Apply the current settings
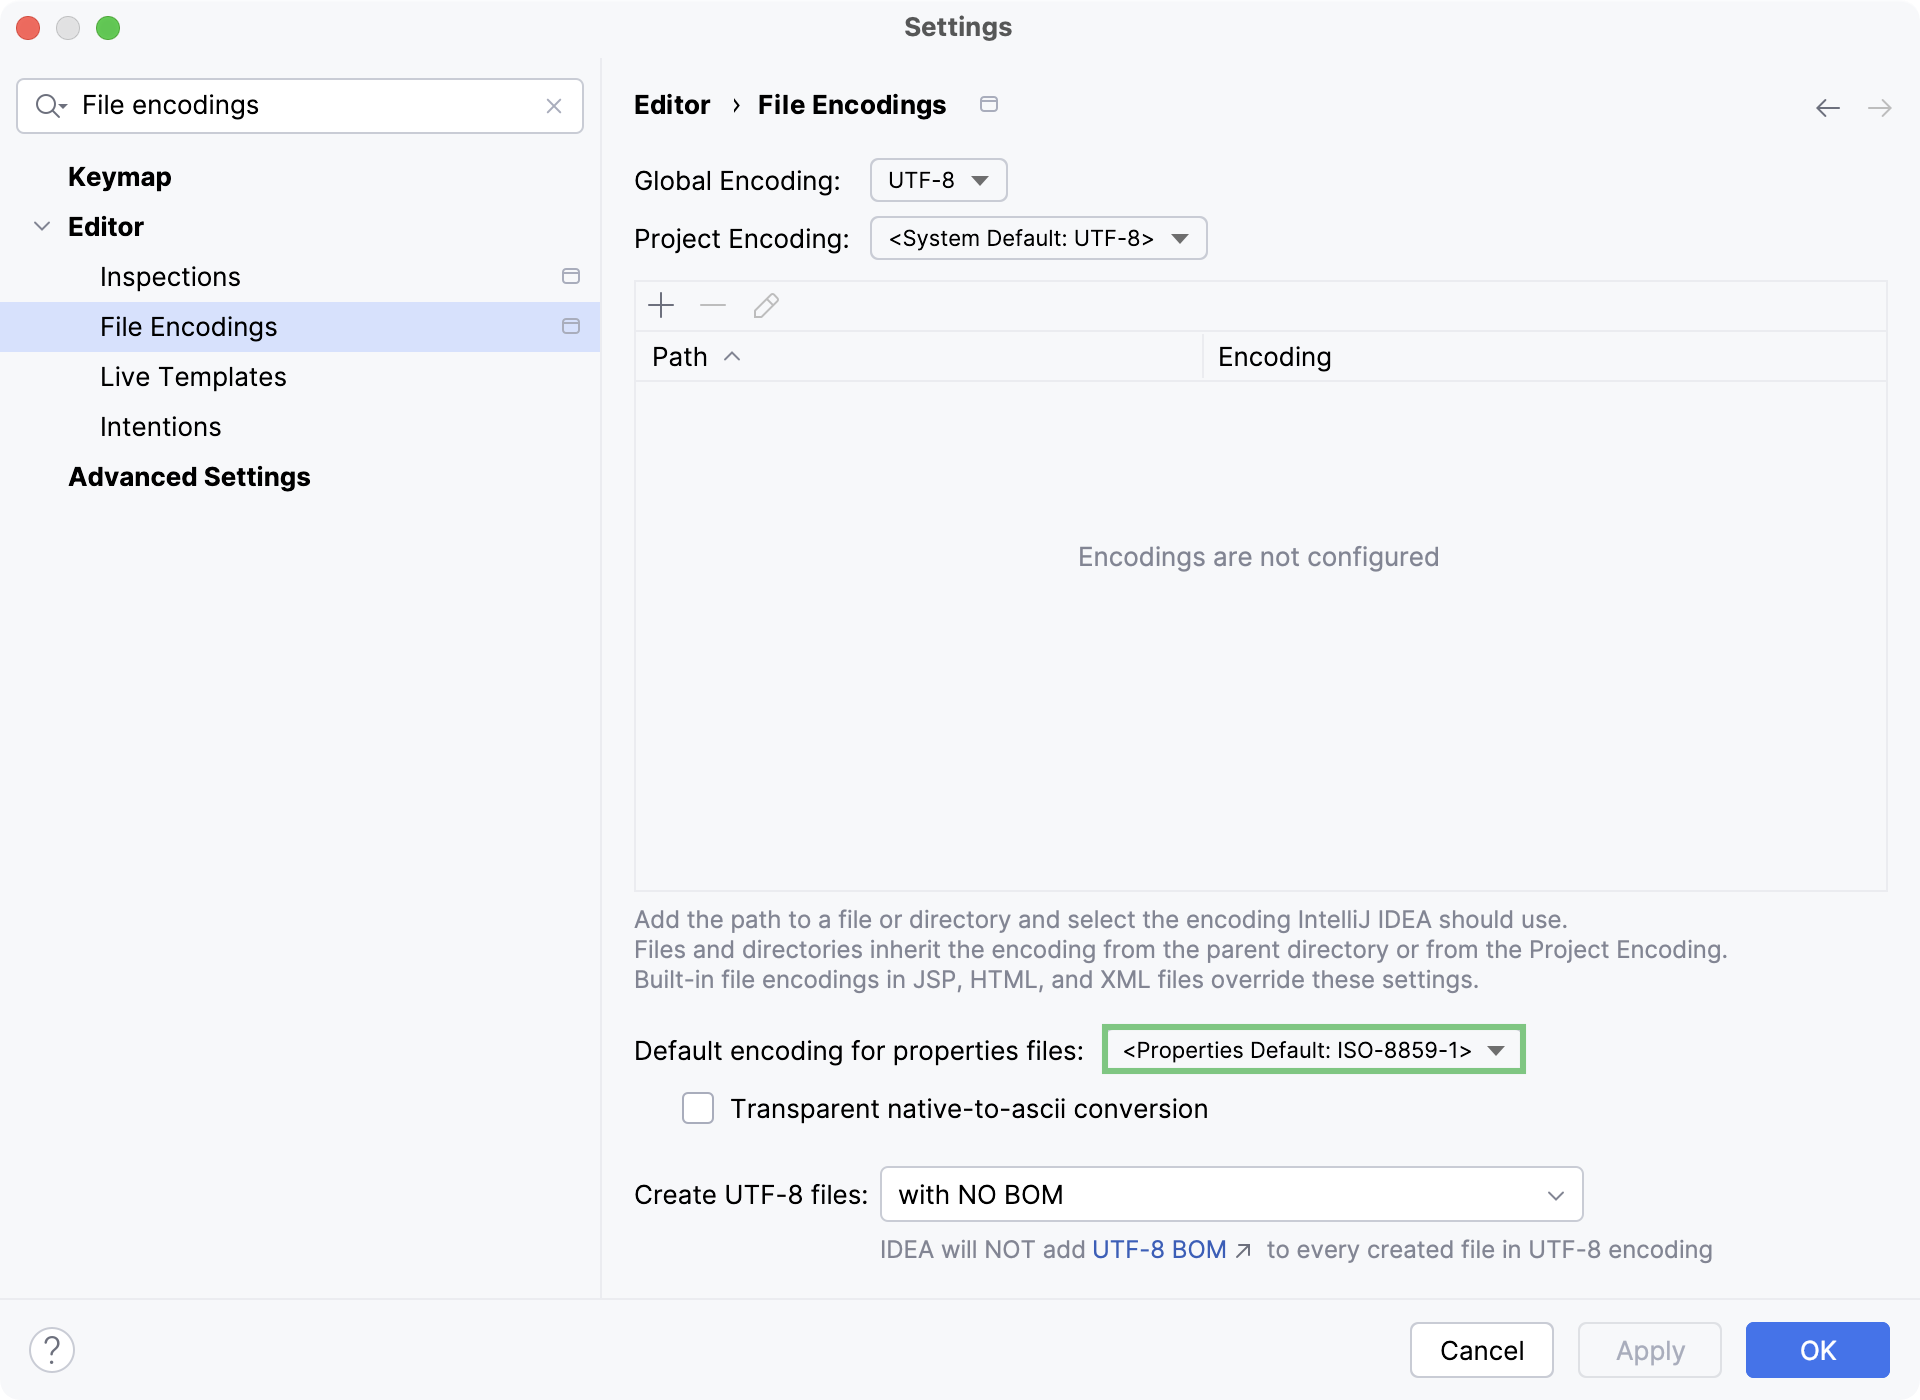 (x=1648, y=1349)
